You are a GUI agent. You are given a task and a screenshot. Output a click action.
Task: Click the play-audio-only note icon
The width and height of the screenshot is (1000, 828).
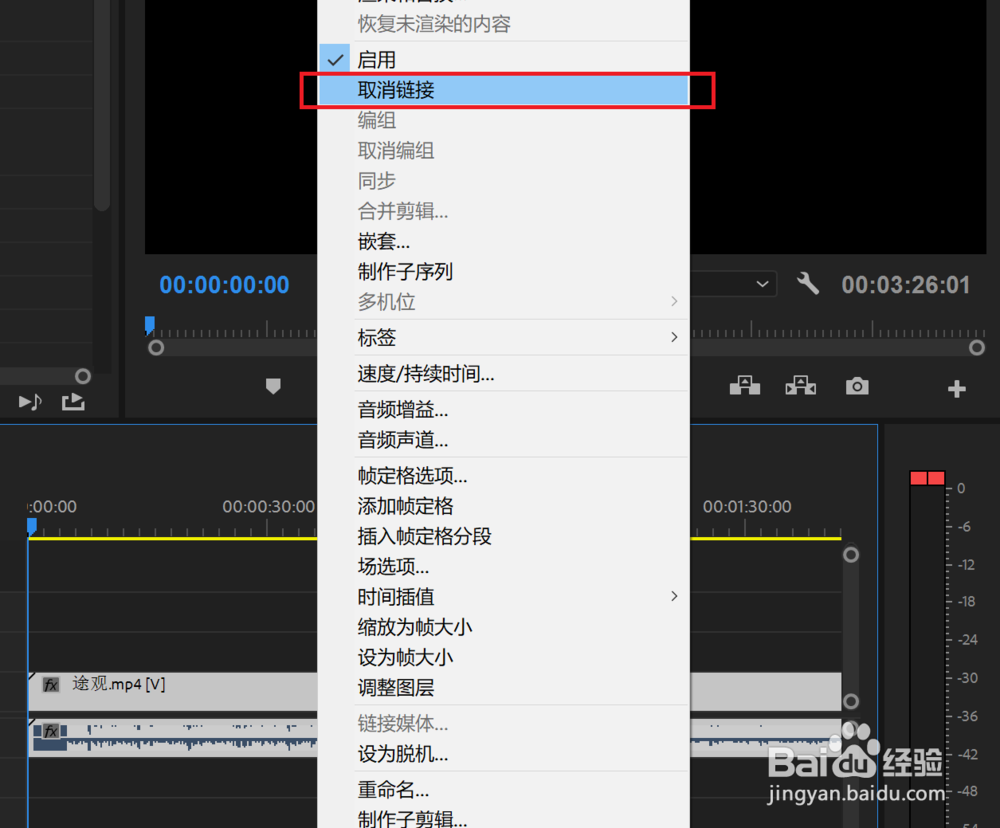tap(29, 401)
